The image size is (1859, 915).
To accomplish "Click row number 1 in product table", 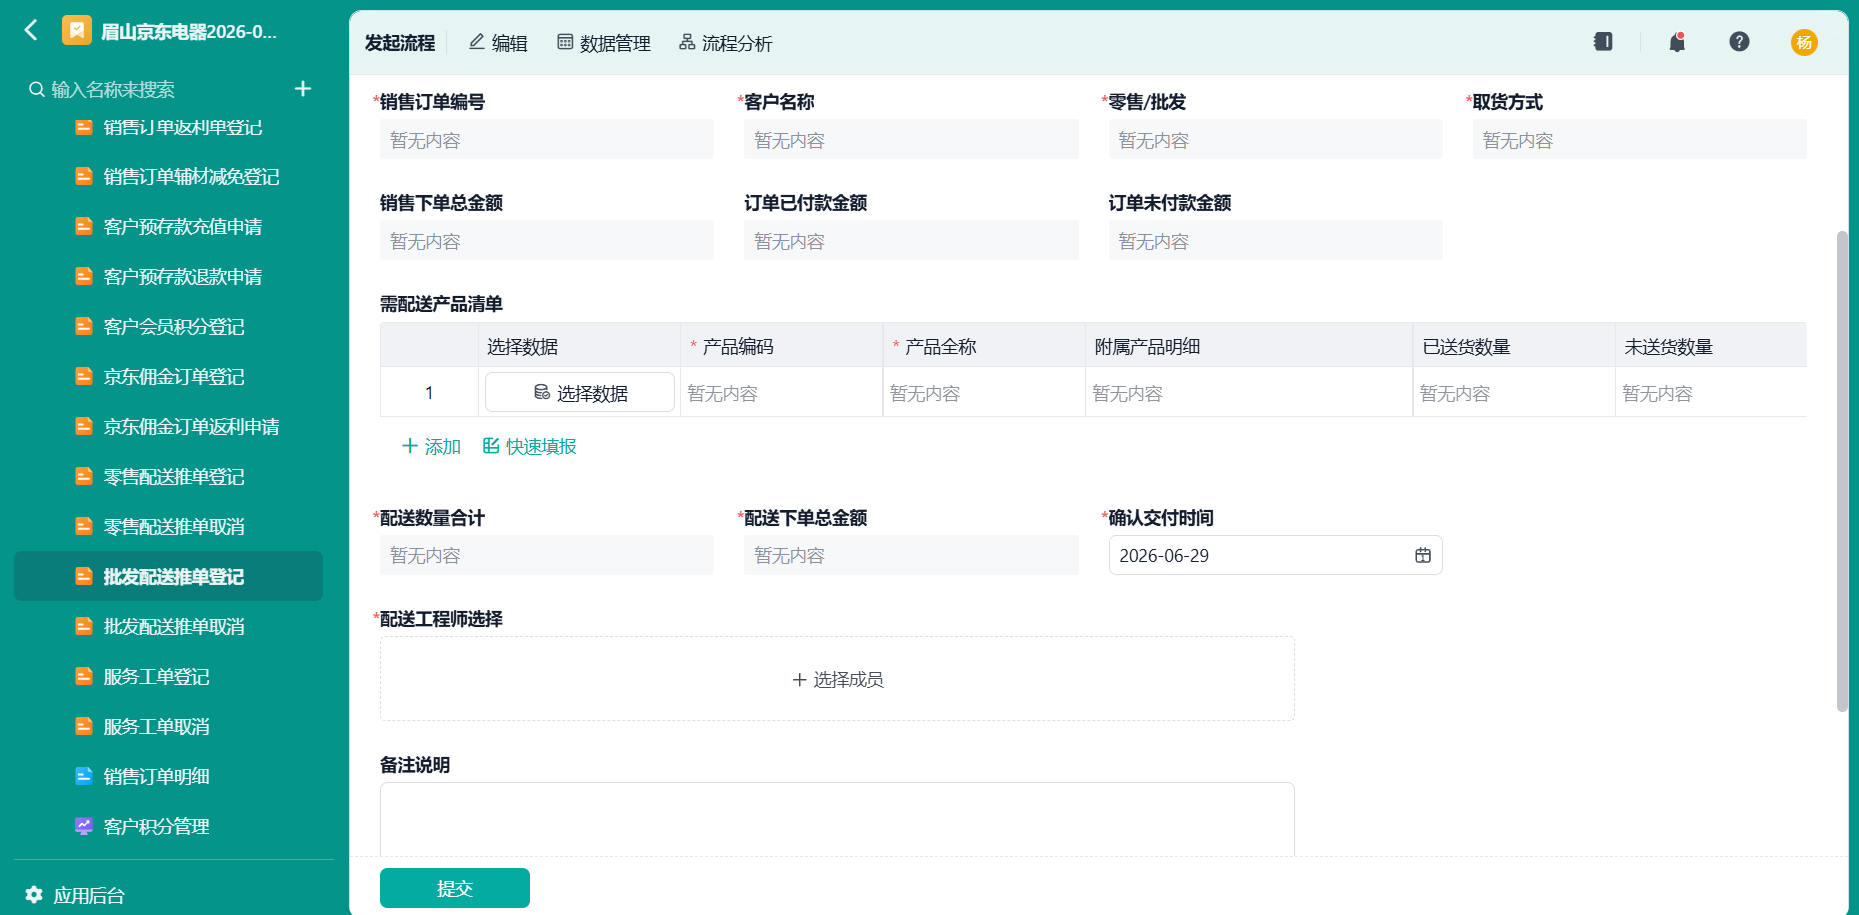I will 429,393.
